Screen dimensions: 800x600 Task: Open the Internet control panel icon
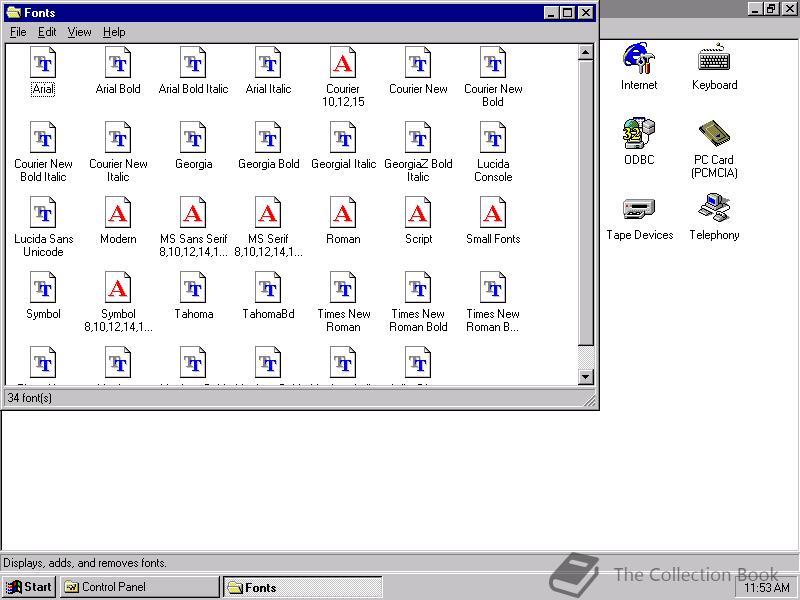coord(639,58)
